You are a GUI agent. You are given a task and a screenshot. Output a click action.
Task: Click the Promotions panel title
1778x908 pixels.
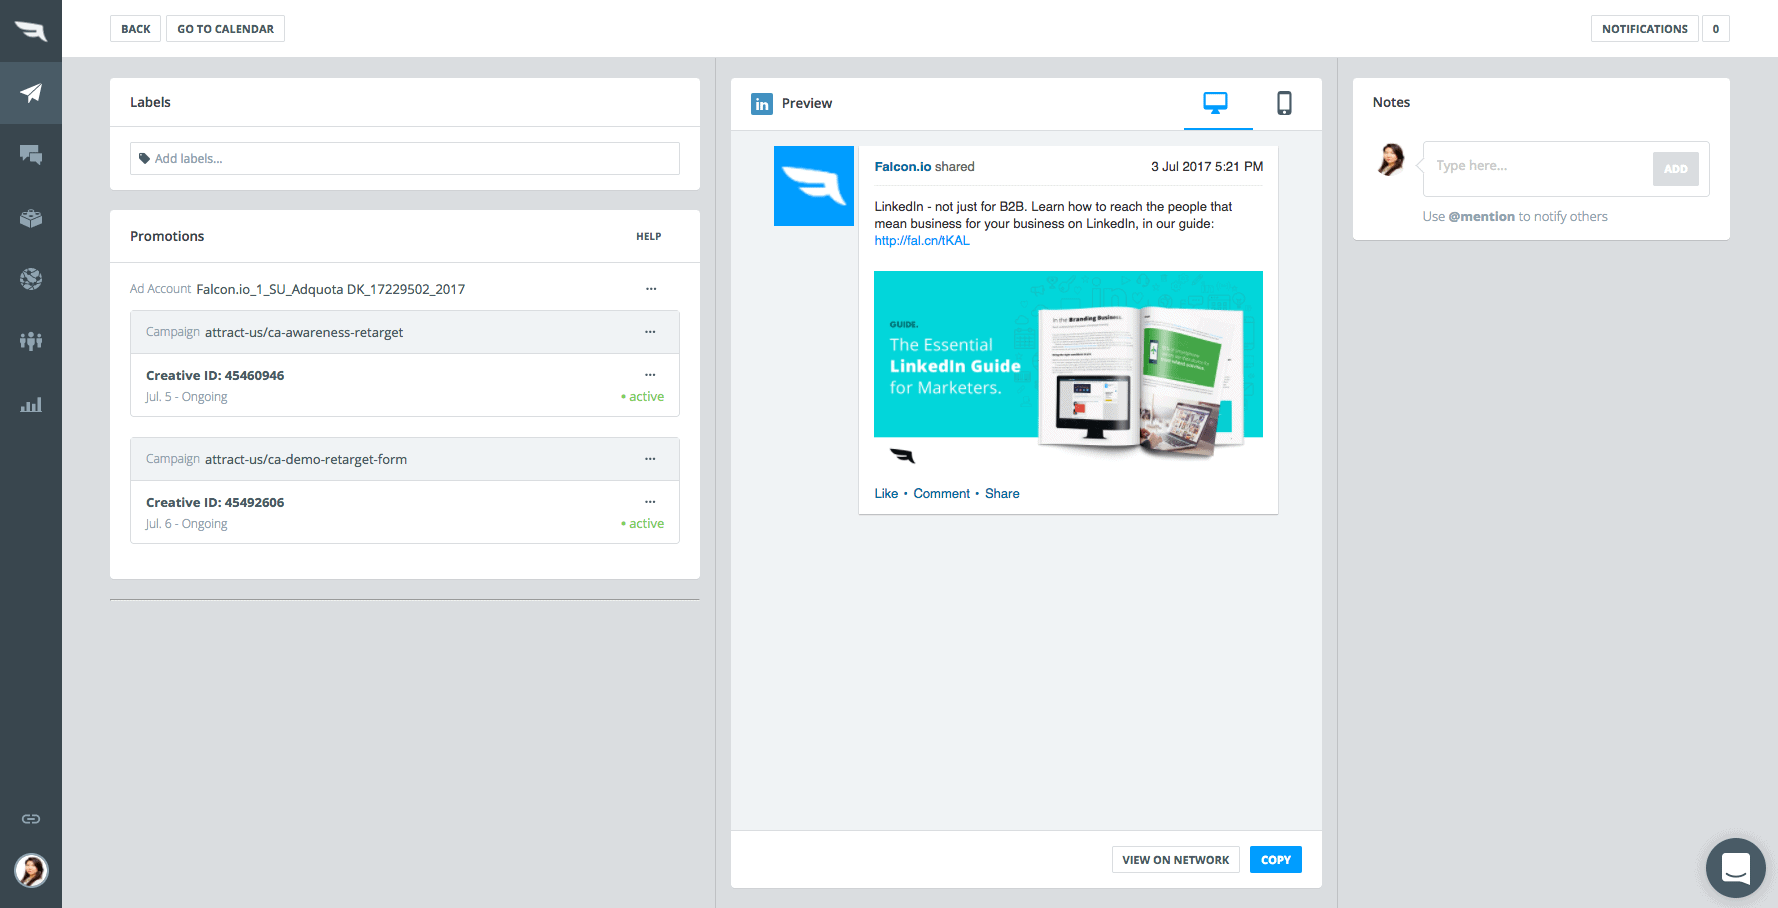click(167, 237)
